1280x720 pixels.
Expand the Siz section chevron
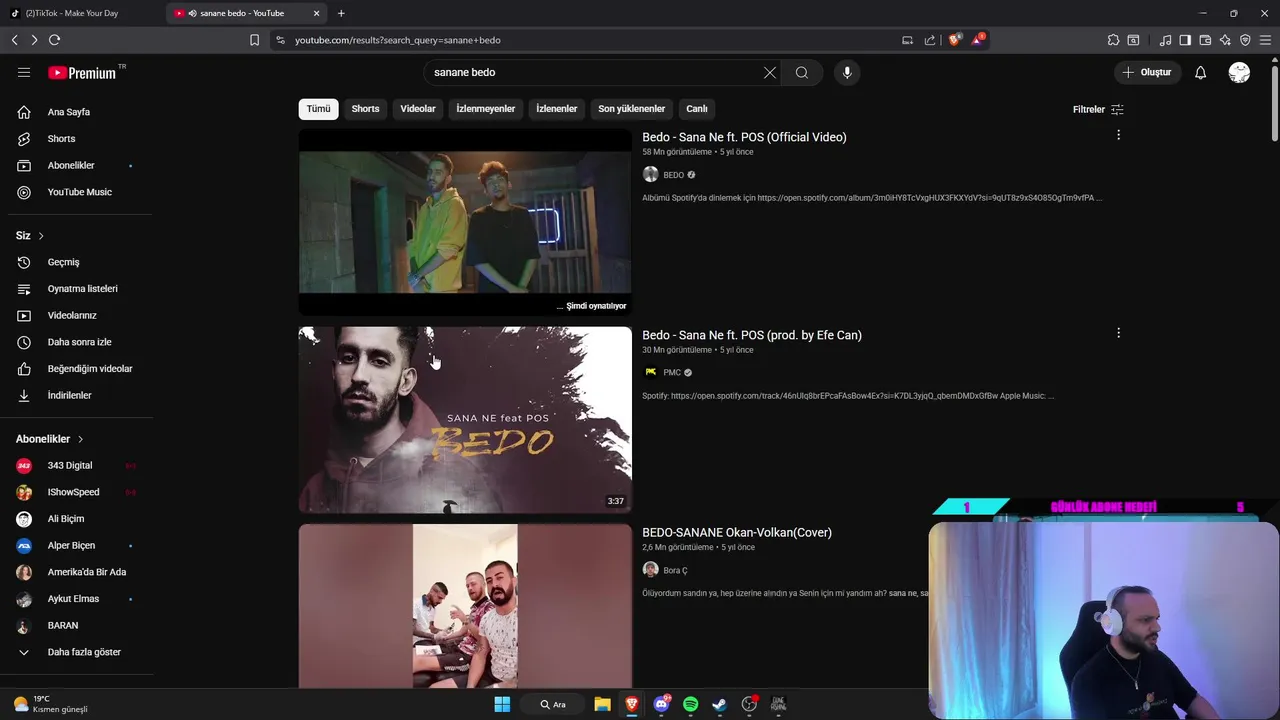(41, 236)
